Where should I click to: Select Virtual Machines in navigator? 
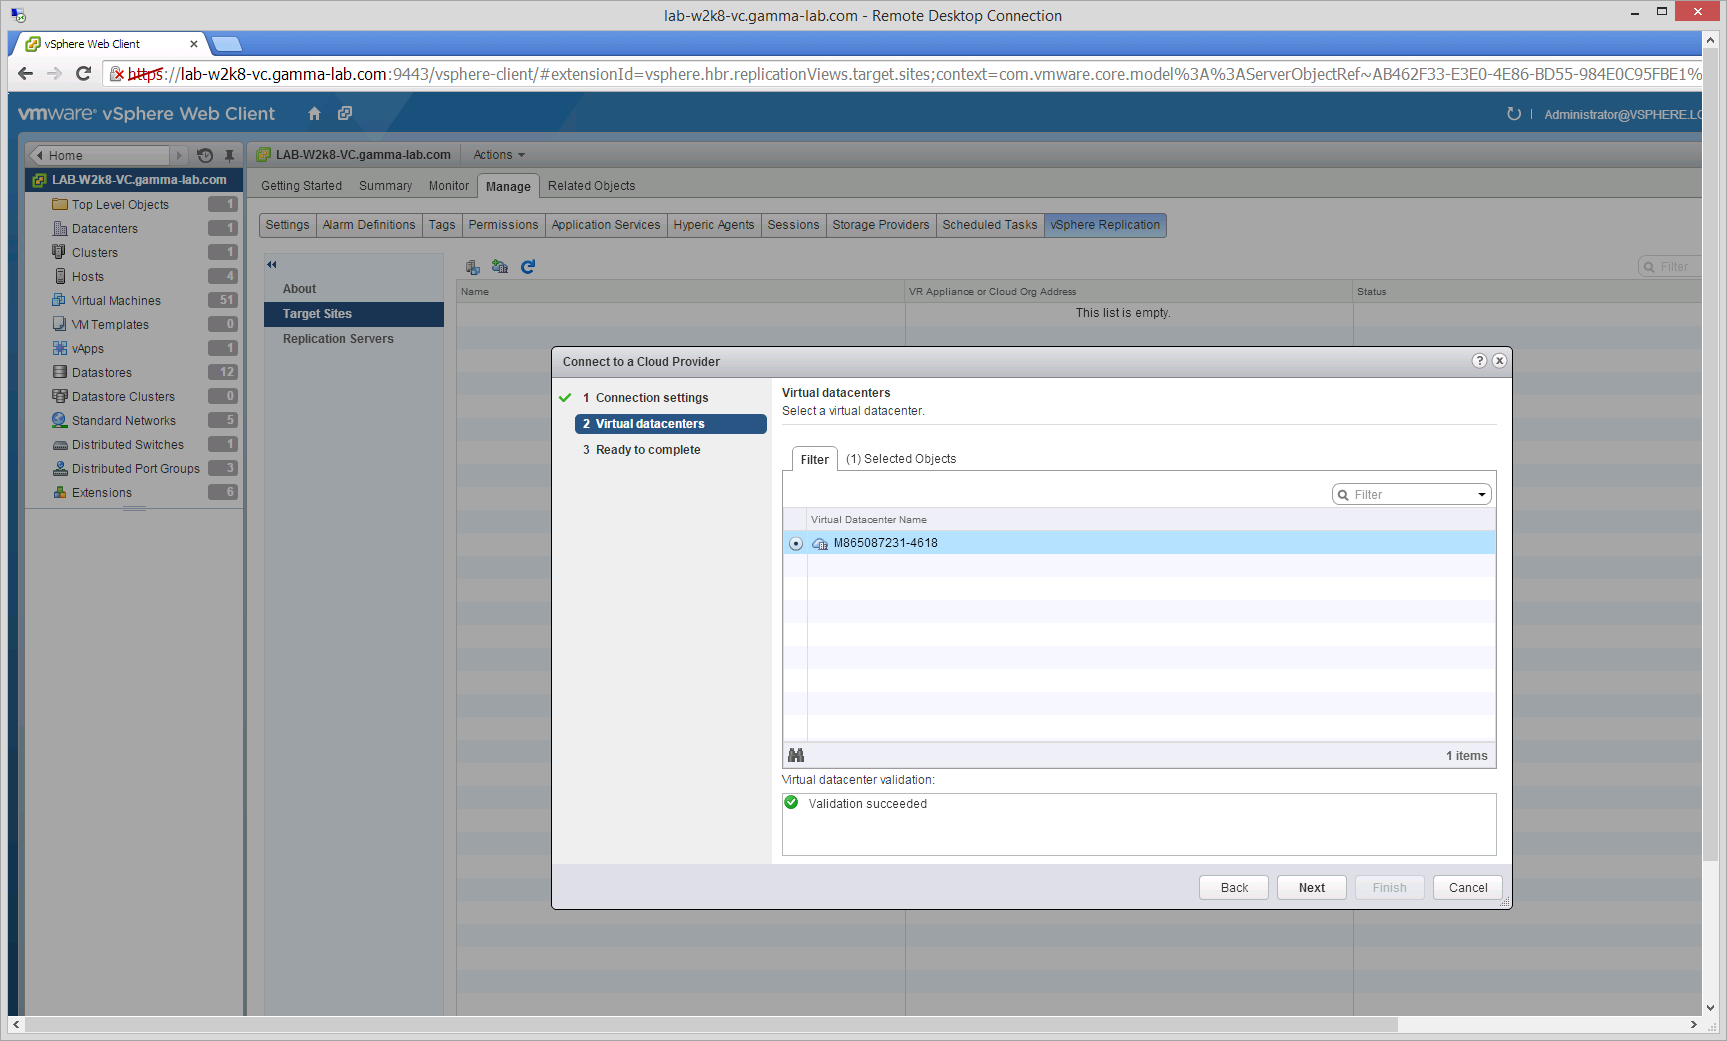(x=116, y=301)
